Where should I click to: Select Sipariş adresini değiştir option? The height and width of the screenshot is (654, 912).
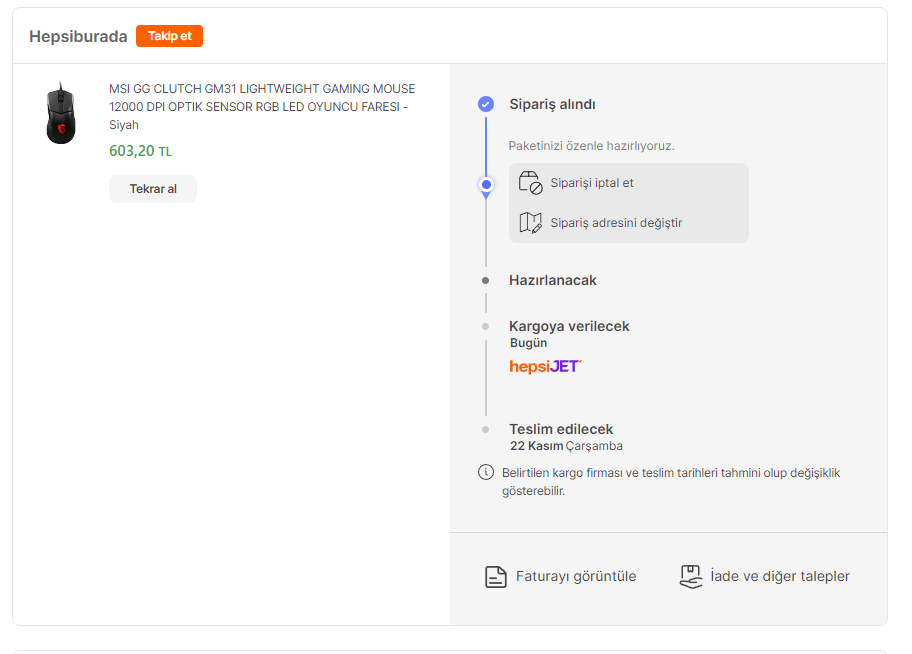[616, 223]
